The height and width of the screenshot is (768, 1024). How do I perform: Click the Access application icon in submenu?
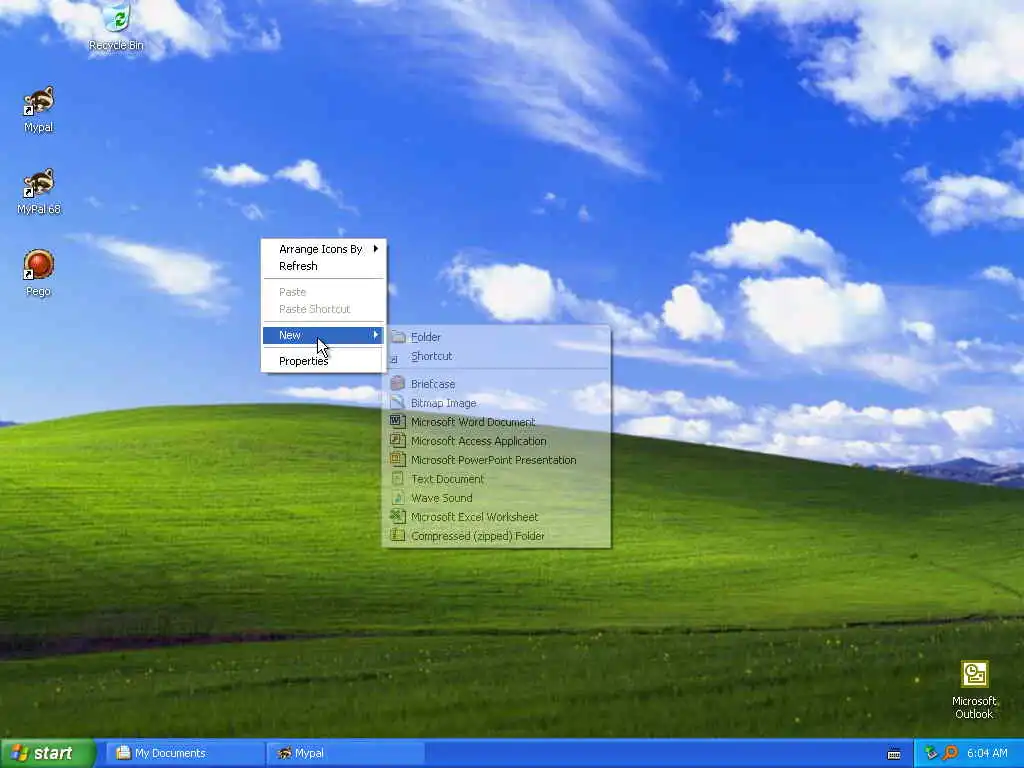pos(398,441)
